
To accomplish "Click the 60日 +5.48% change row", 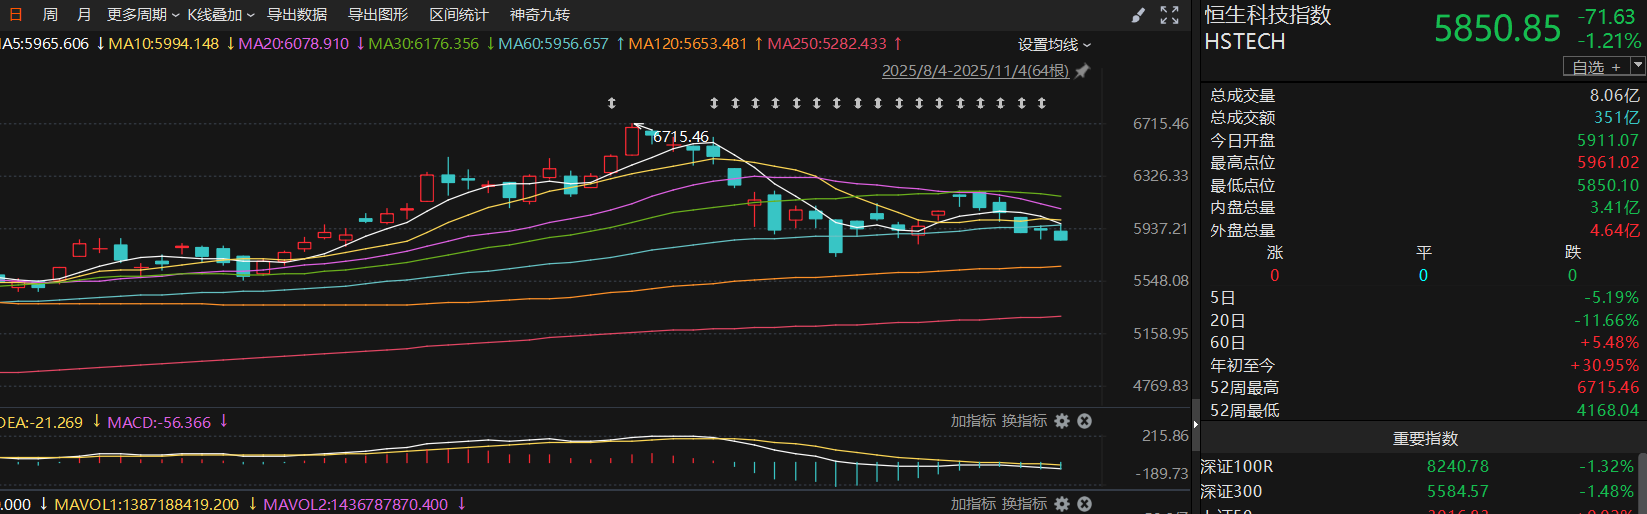I will point(1424,343).
